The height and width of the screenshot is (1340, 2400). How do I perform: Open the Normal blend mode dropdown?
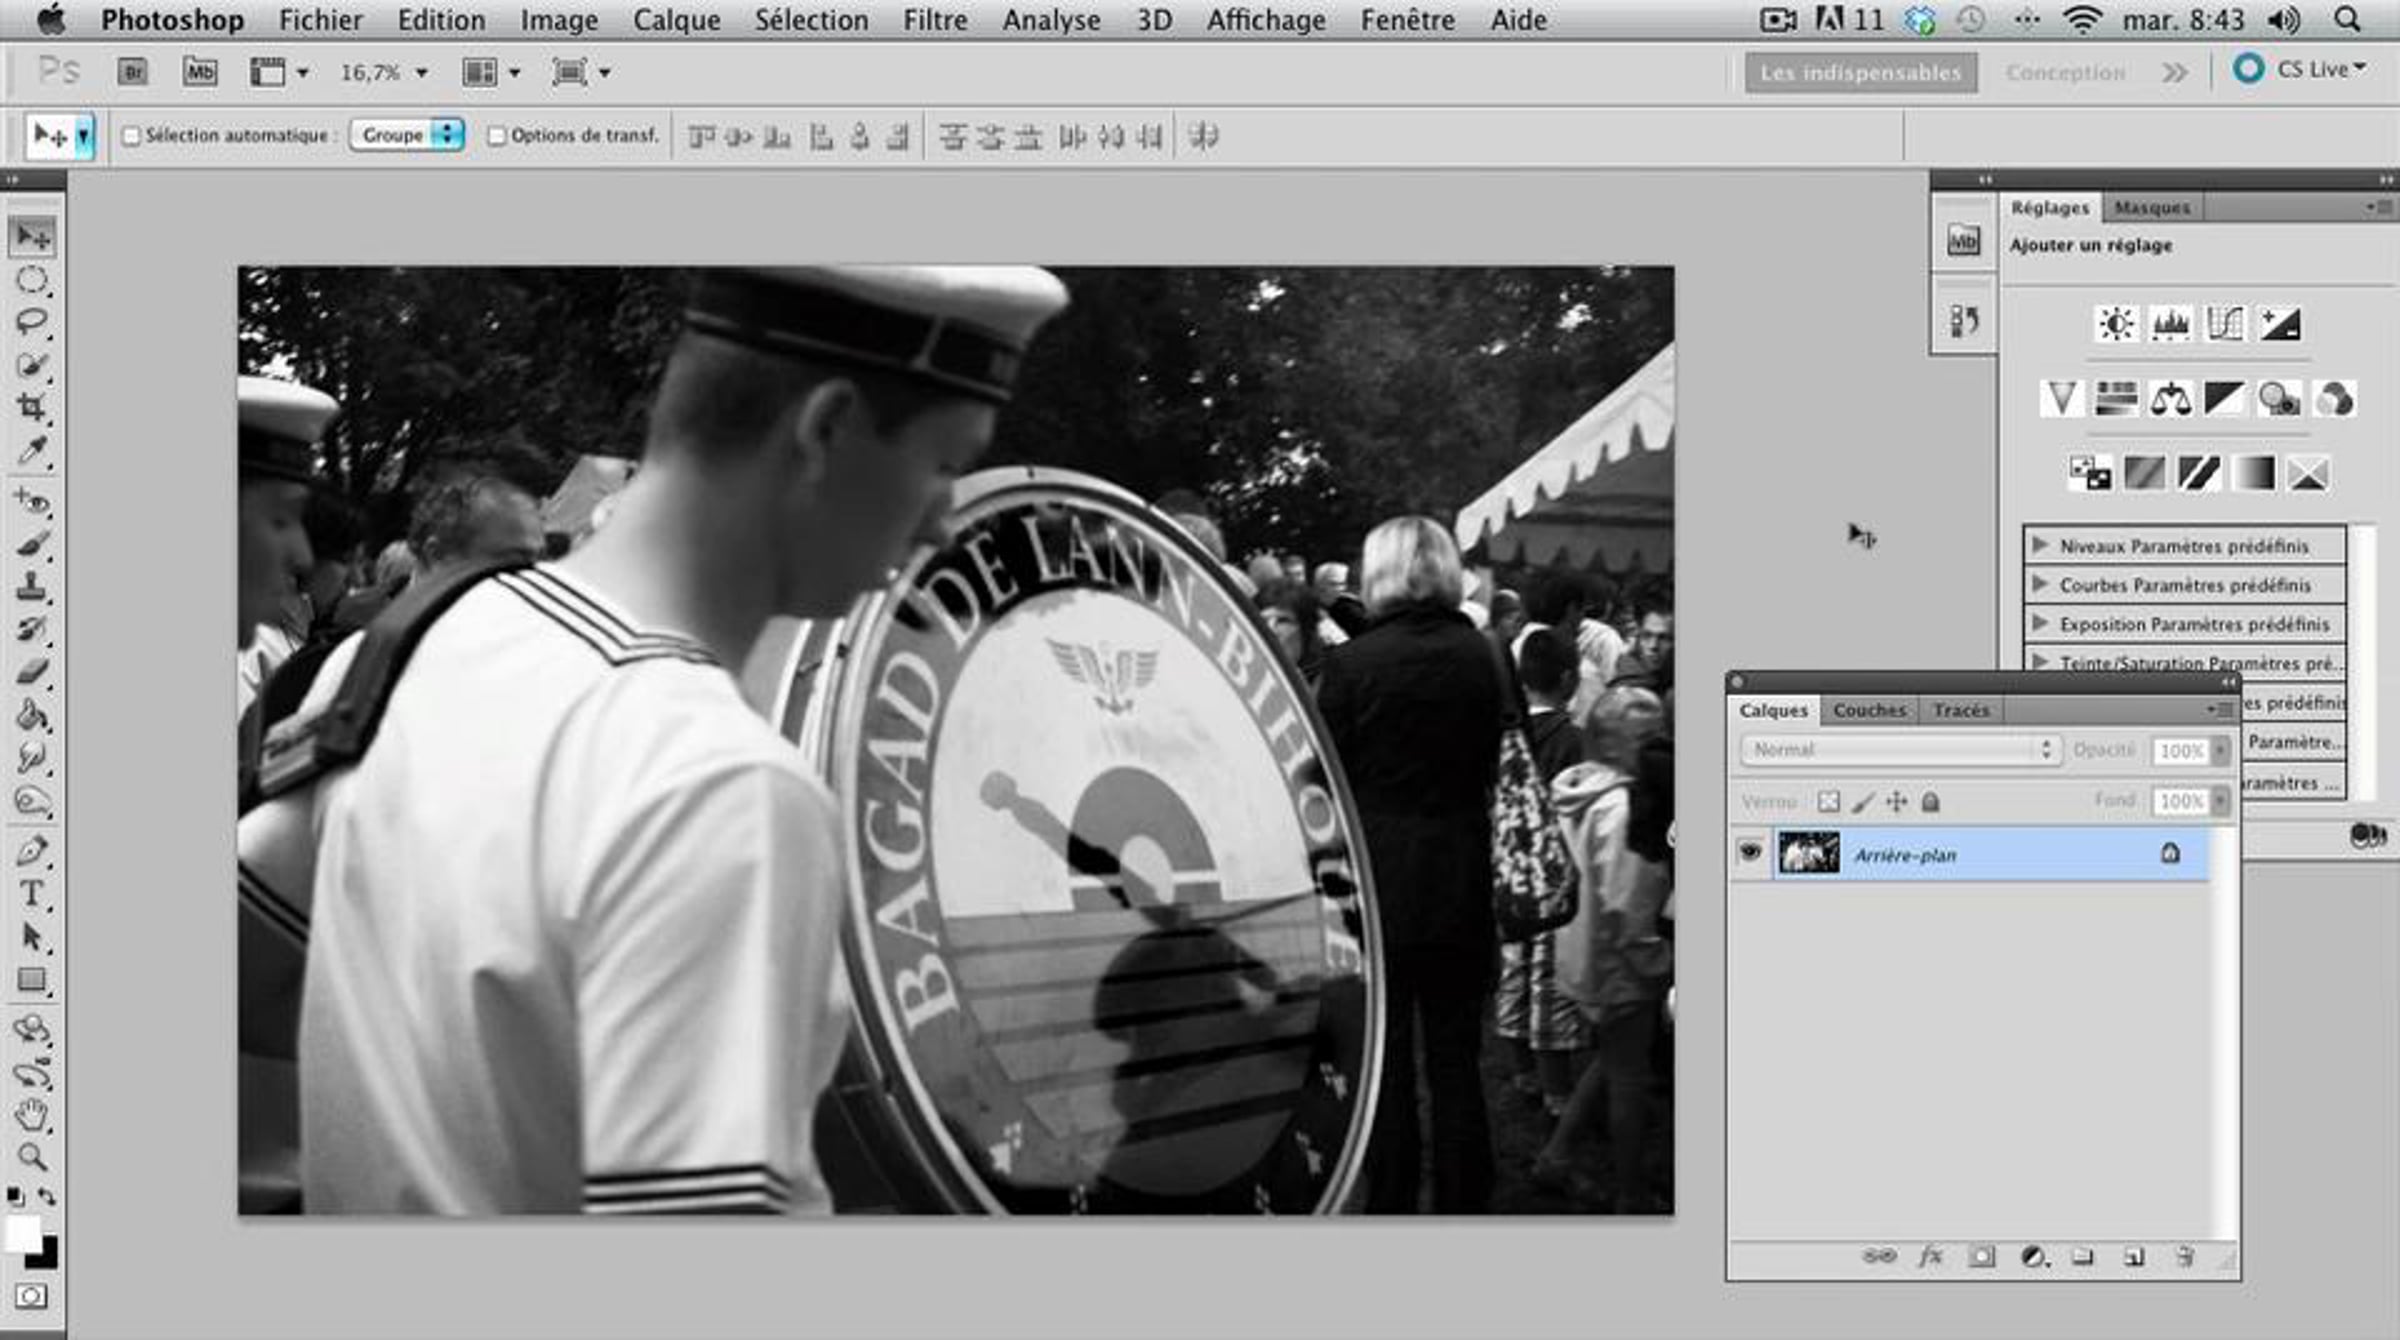pos(1900,750)
